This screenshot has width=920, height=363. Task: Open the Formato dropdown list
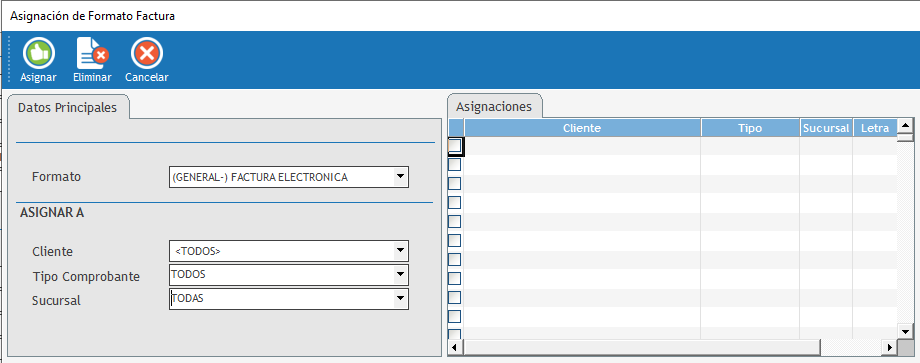[400, 177]
